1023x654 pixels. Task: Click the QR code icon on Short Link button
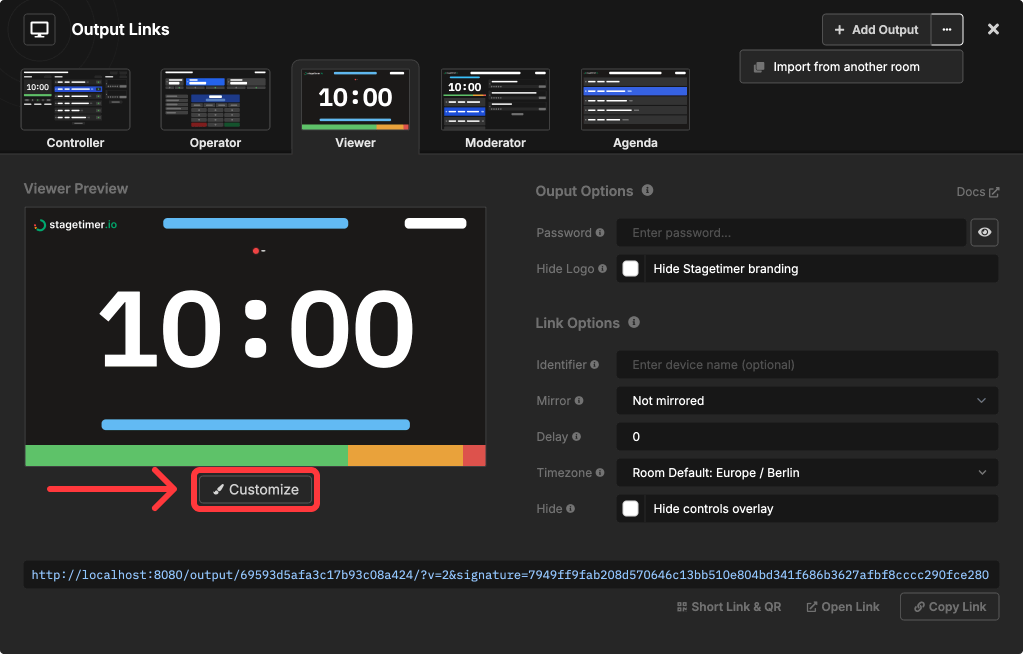pyautogui.click(x=680, y=606)
